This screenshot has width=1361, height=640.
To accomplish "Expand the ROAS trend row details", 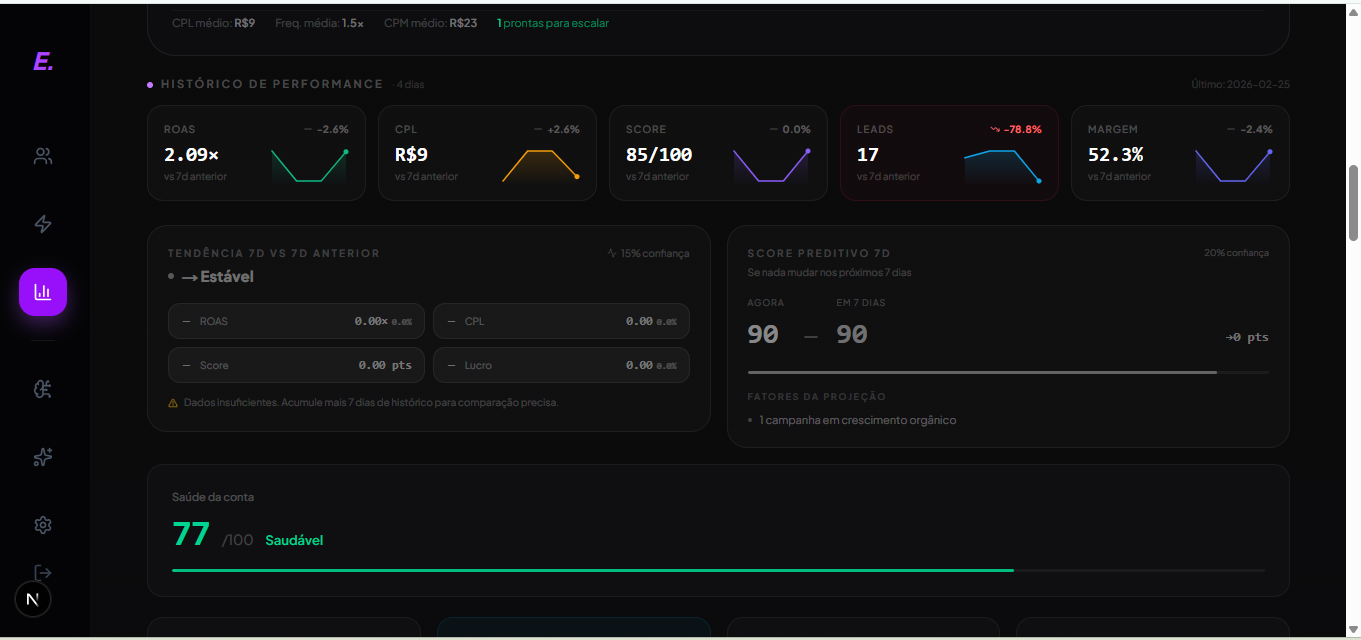I will (296, 321).
